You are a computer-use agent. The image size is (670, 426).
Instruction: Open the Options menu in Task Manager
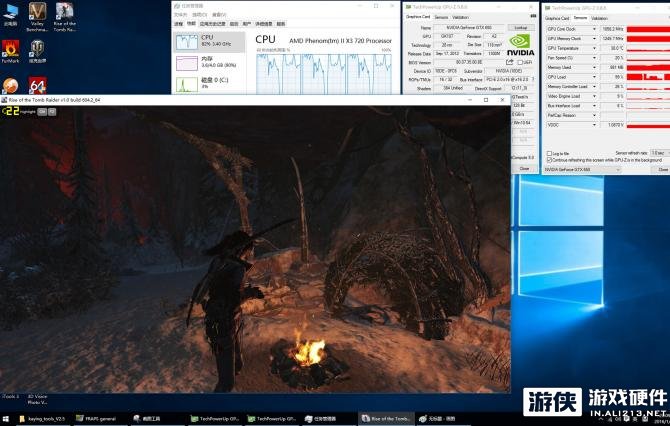pos(199,15)
